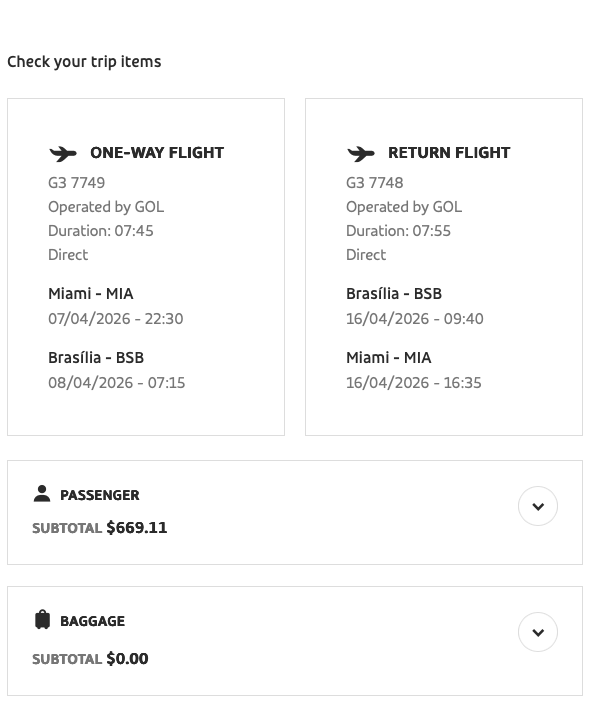Click the passenger subtotal $669.11
The image size is (602, 717).
tap(137, 528)
